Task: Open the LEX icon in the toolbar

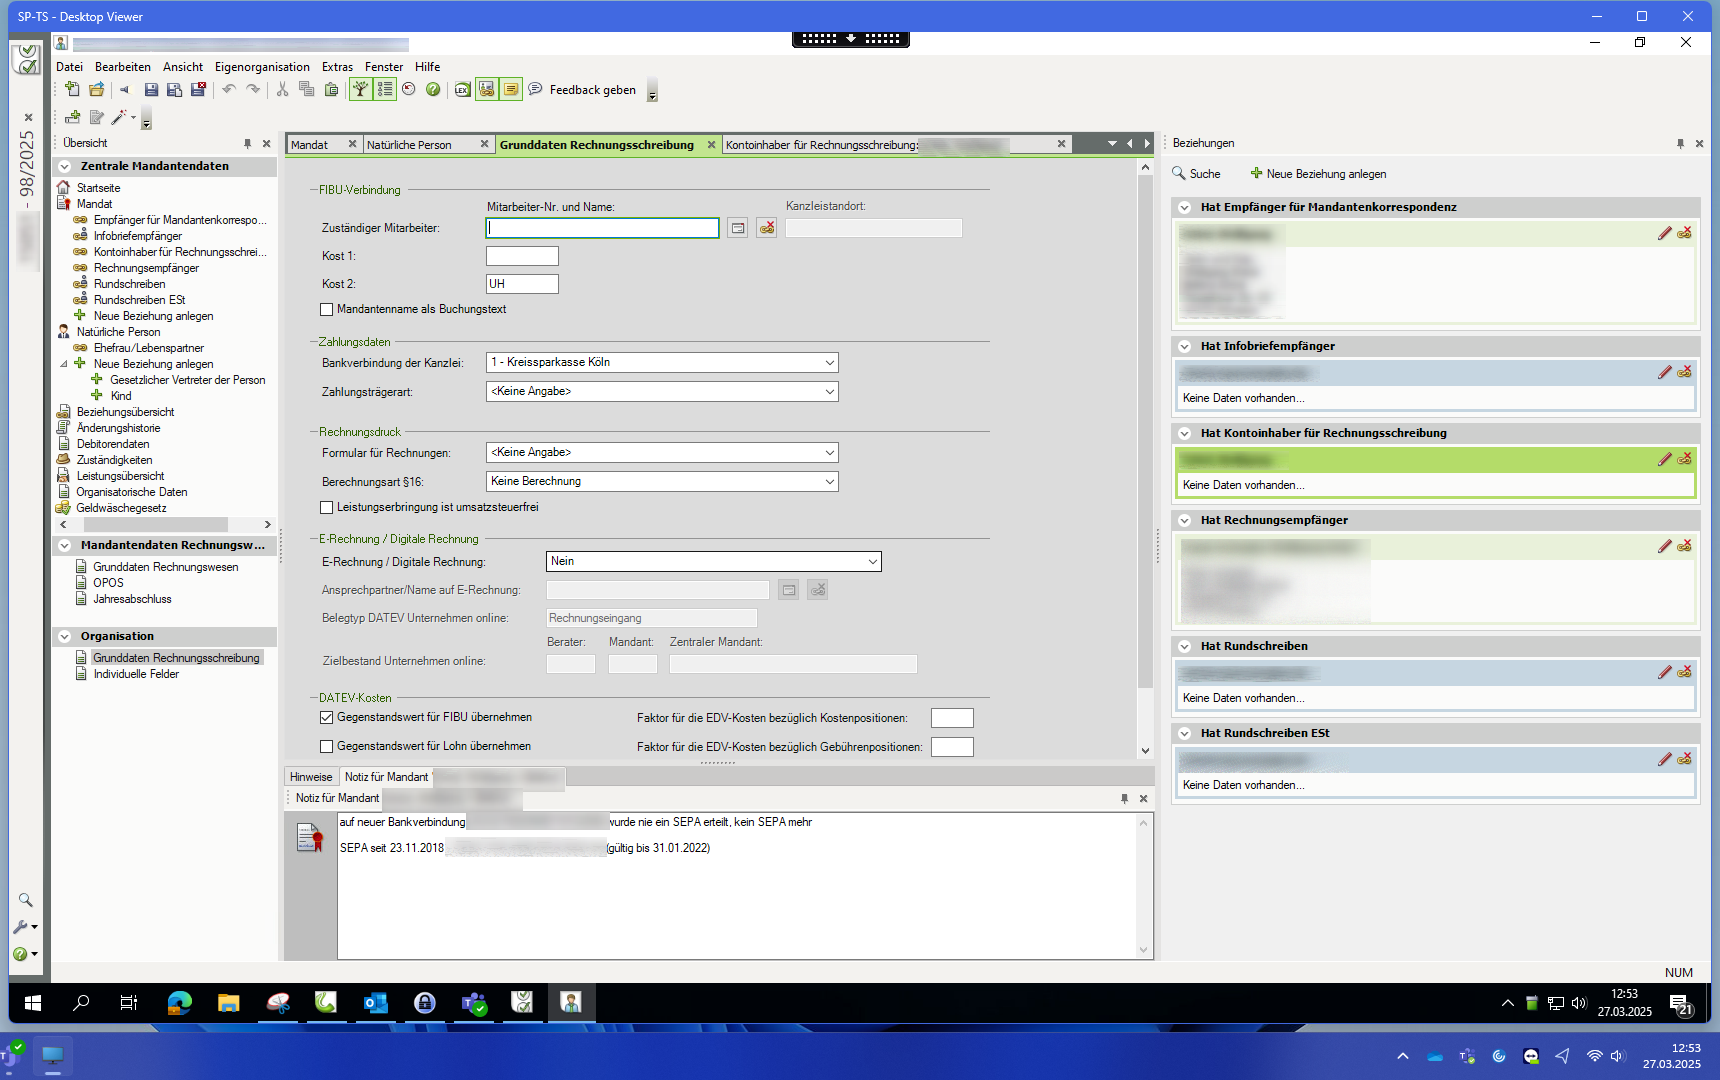Action: tap(462, 90)
